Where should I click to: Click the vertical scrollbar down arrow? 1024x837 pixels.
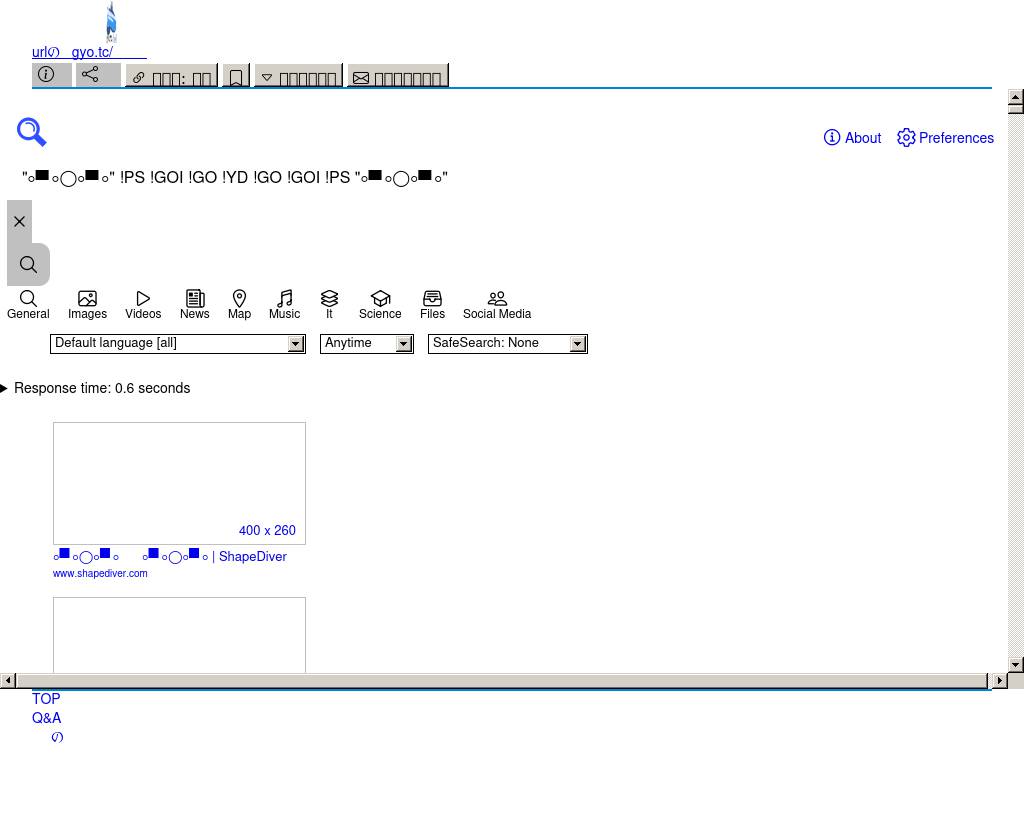click(1015, 664)
